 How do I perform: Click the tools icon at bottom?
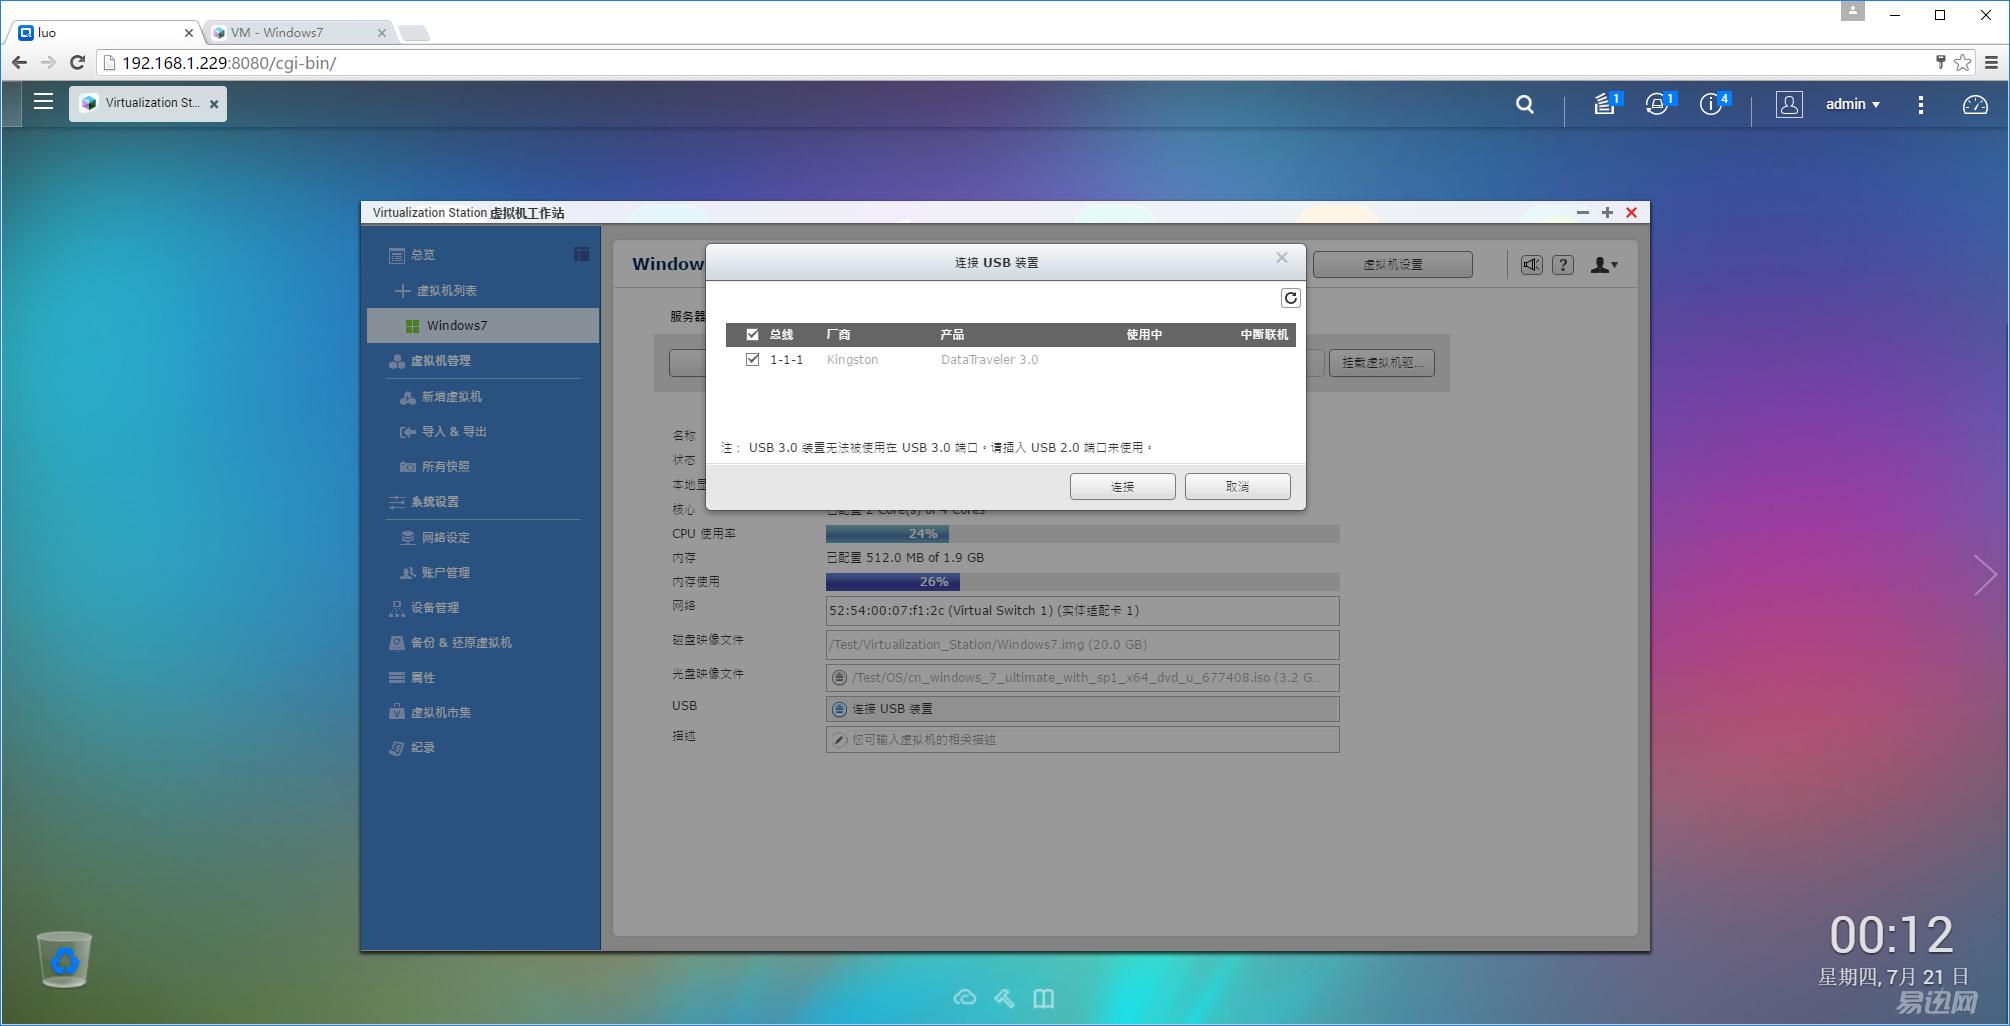point(1004,998)
